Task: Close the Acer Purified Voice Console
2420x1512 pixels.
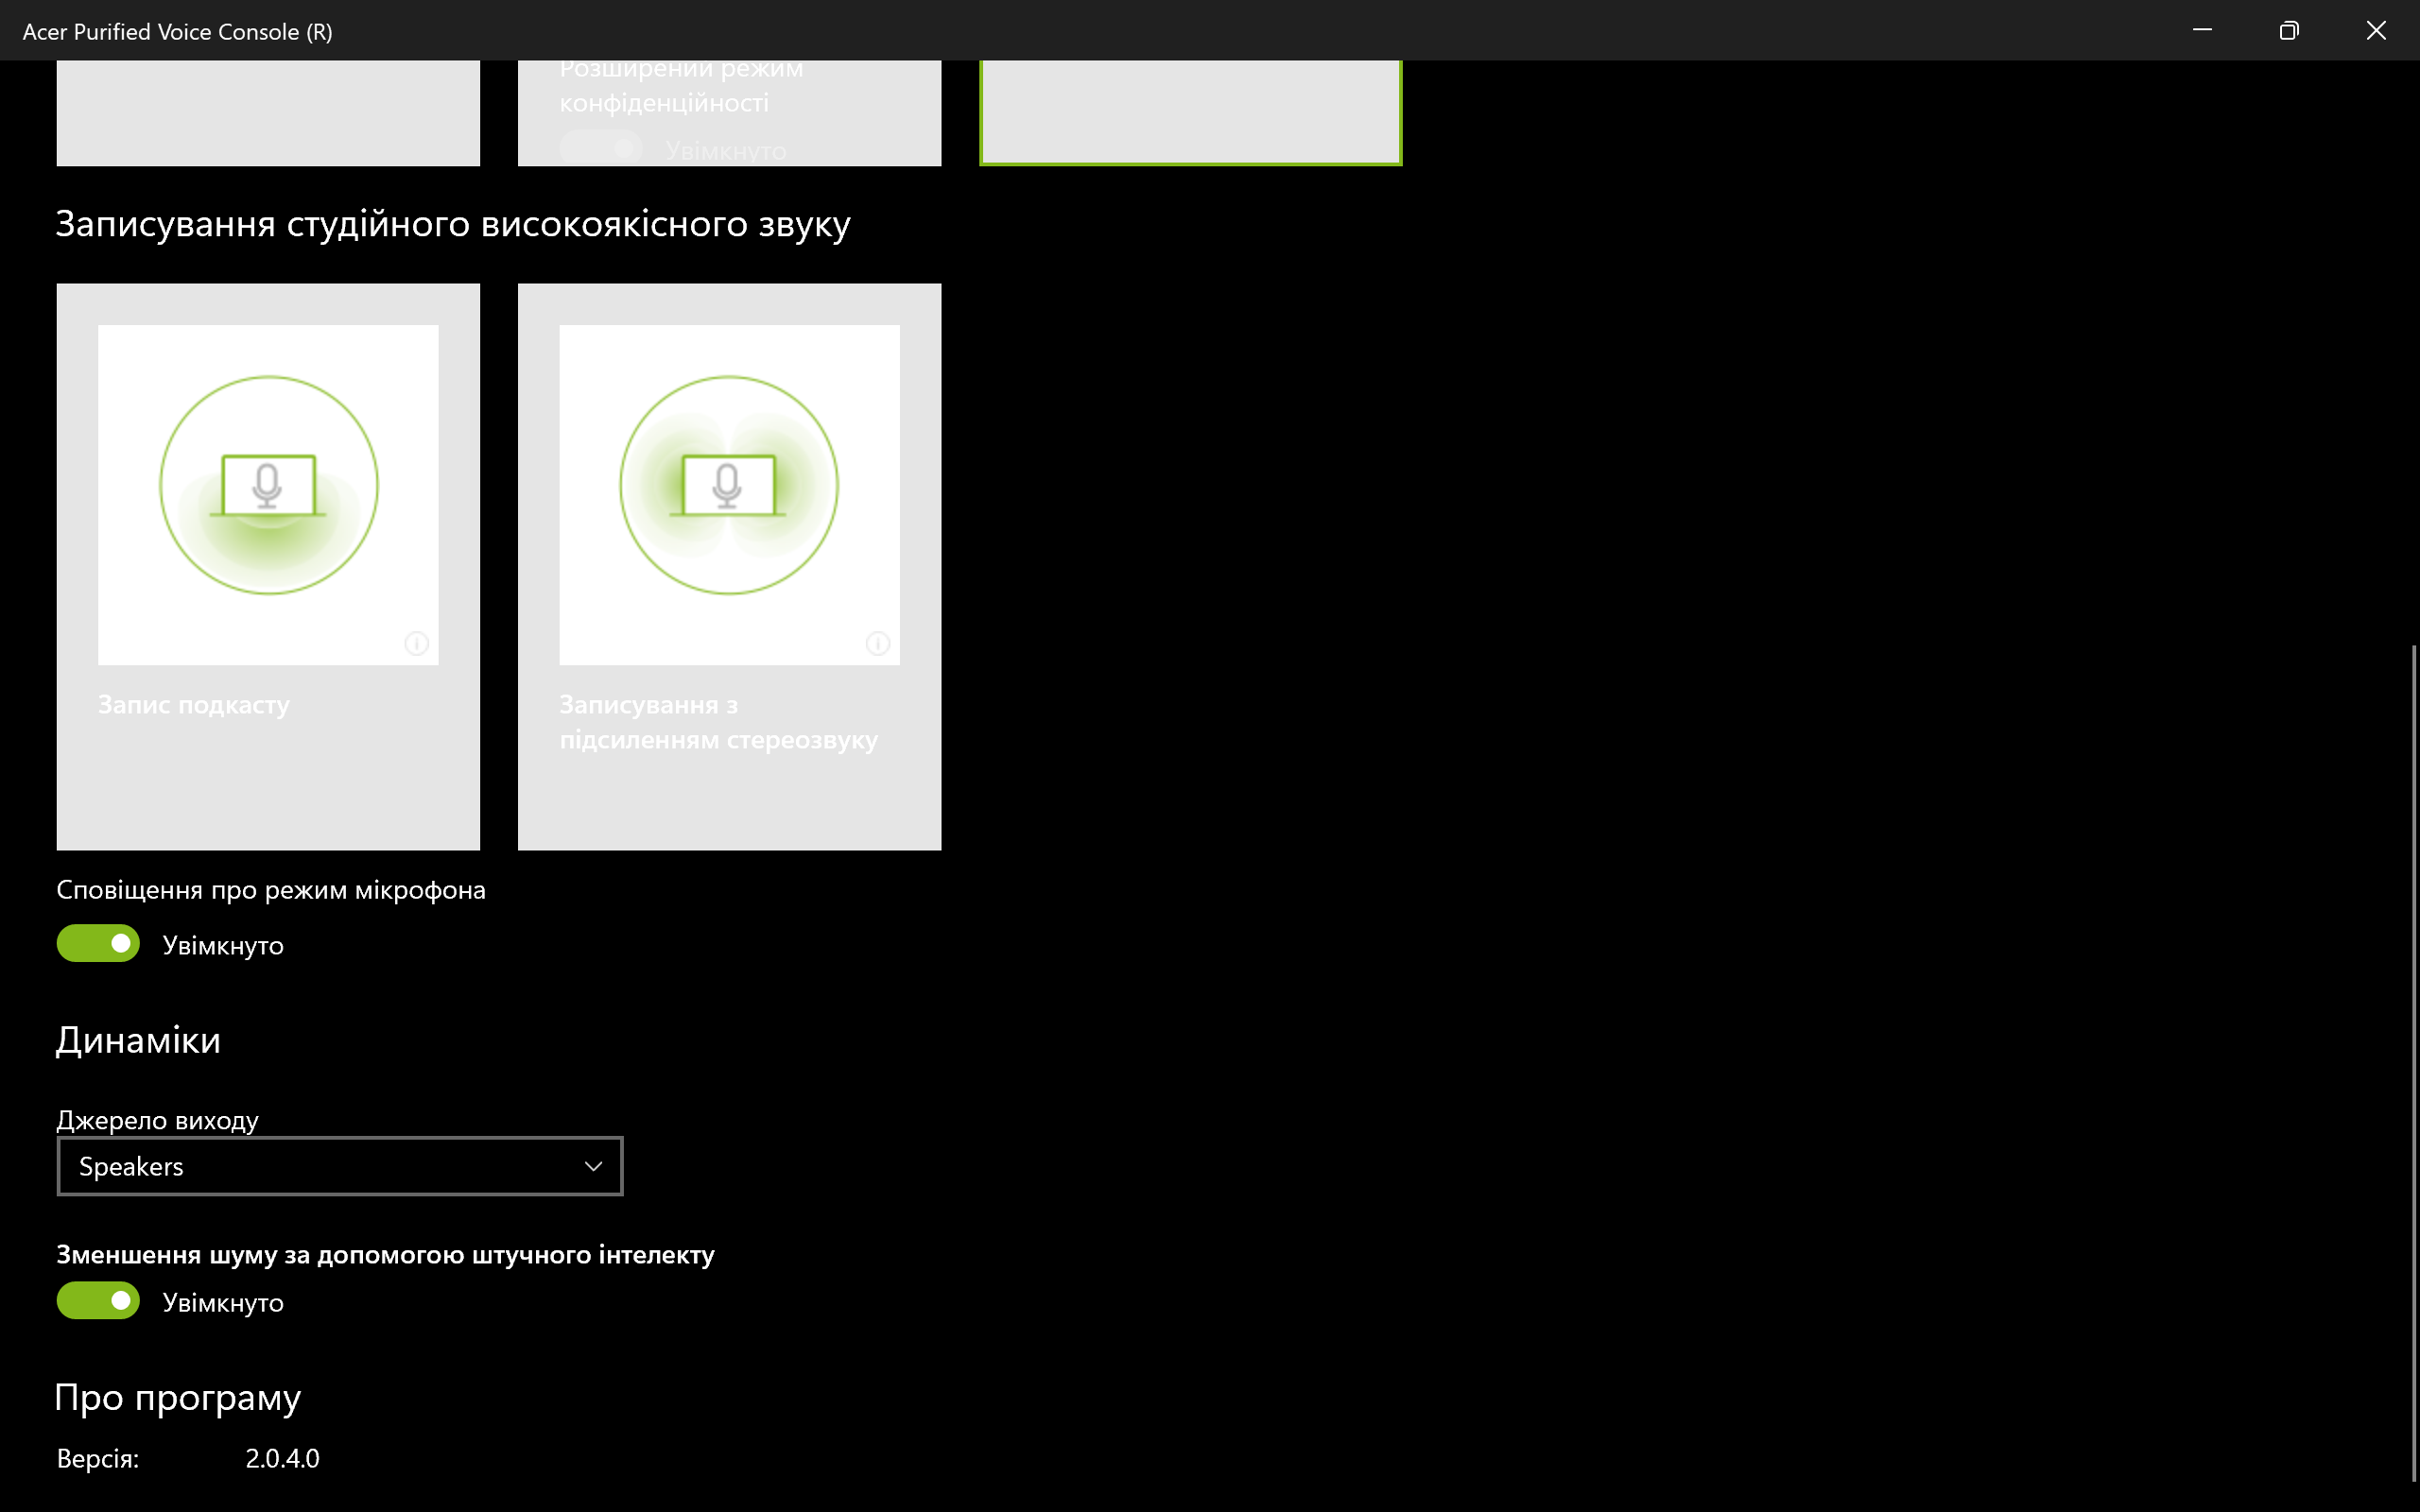Action: (2376, 30)
